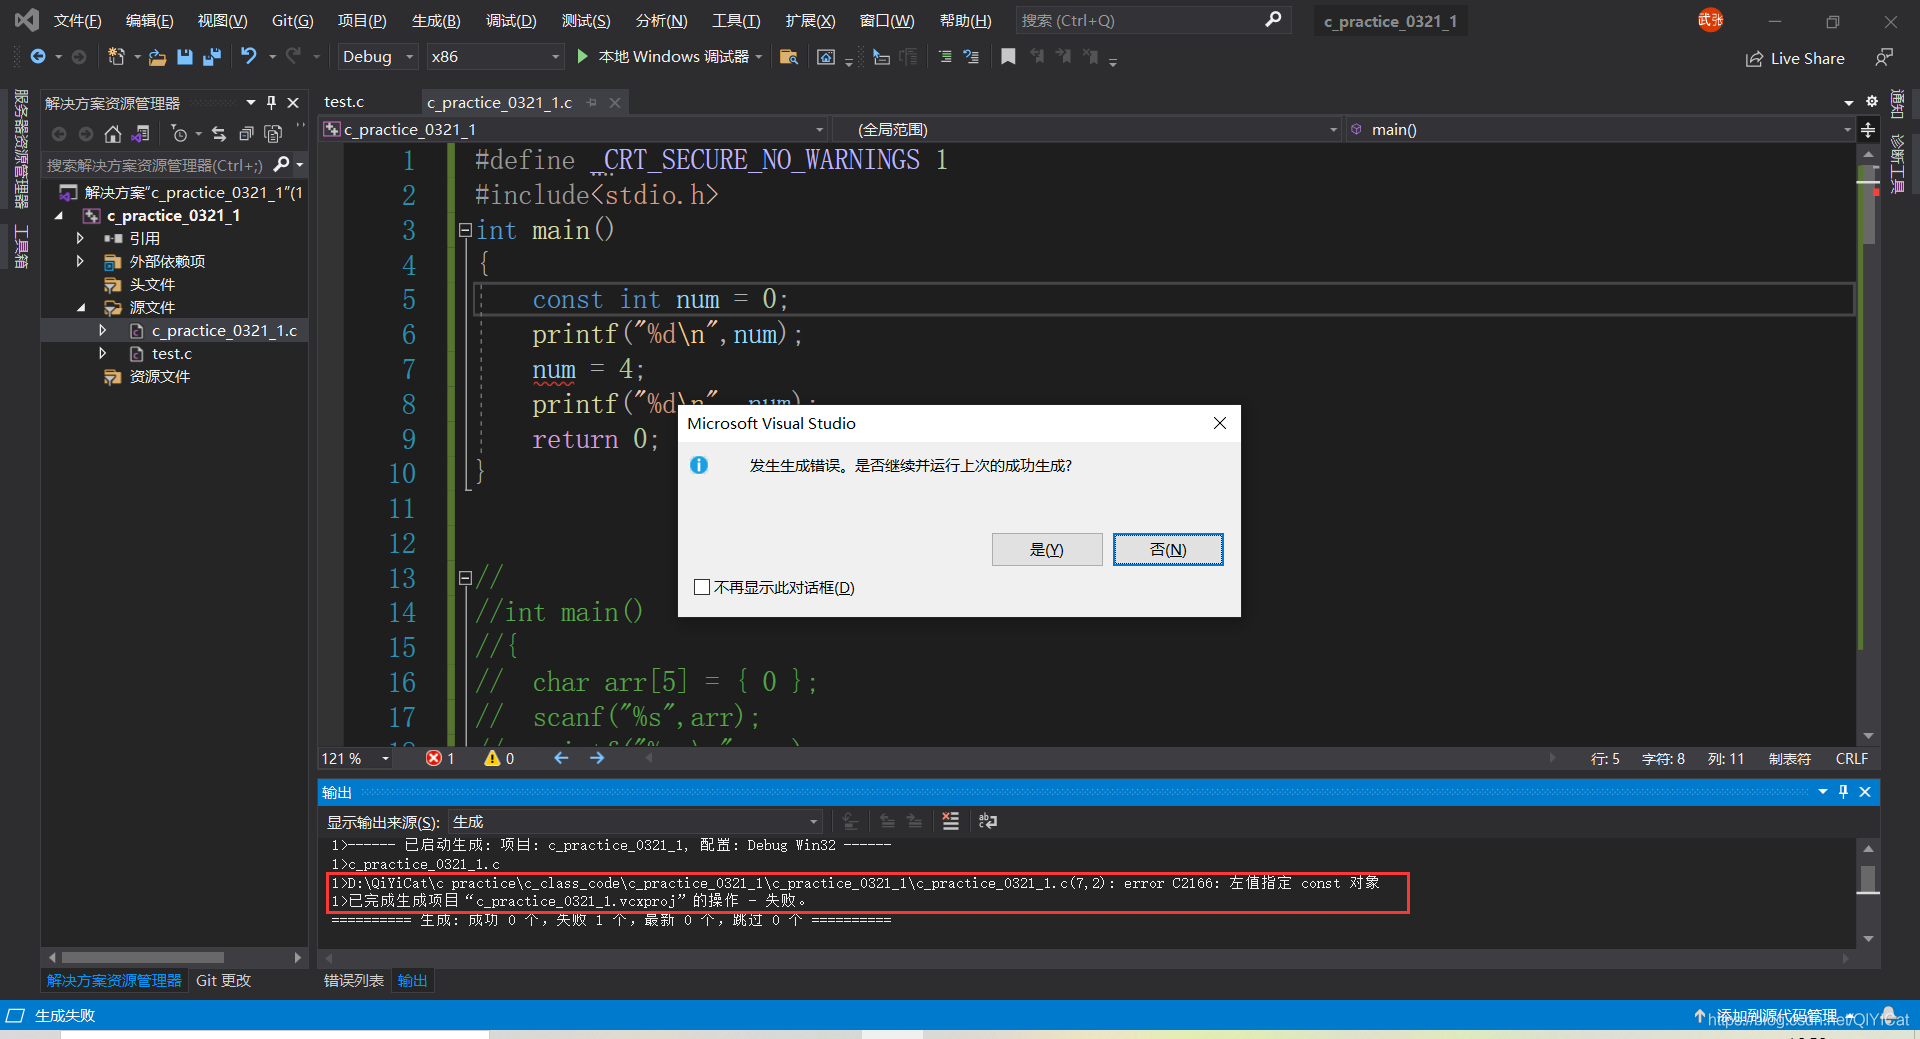Viewport: 1920px width, 1039px height.
Task: Click the red error count indicator
Action: click(x=440, y=759)
